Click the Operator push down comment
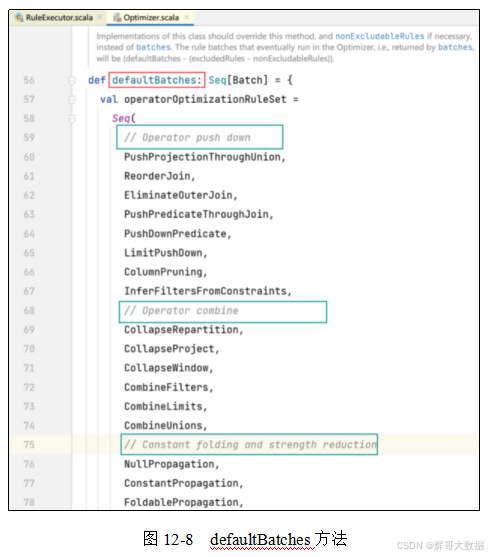Image resolution: width=488 pixels, height=557 pixels. pyautogui.click(x=187, y=137)
